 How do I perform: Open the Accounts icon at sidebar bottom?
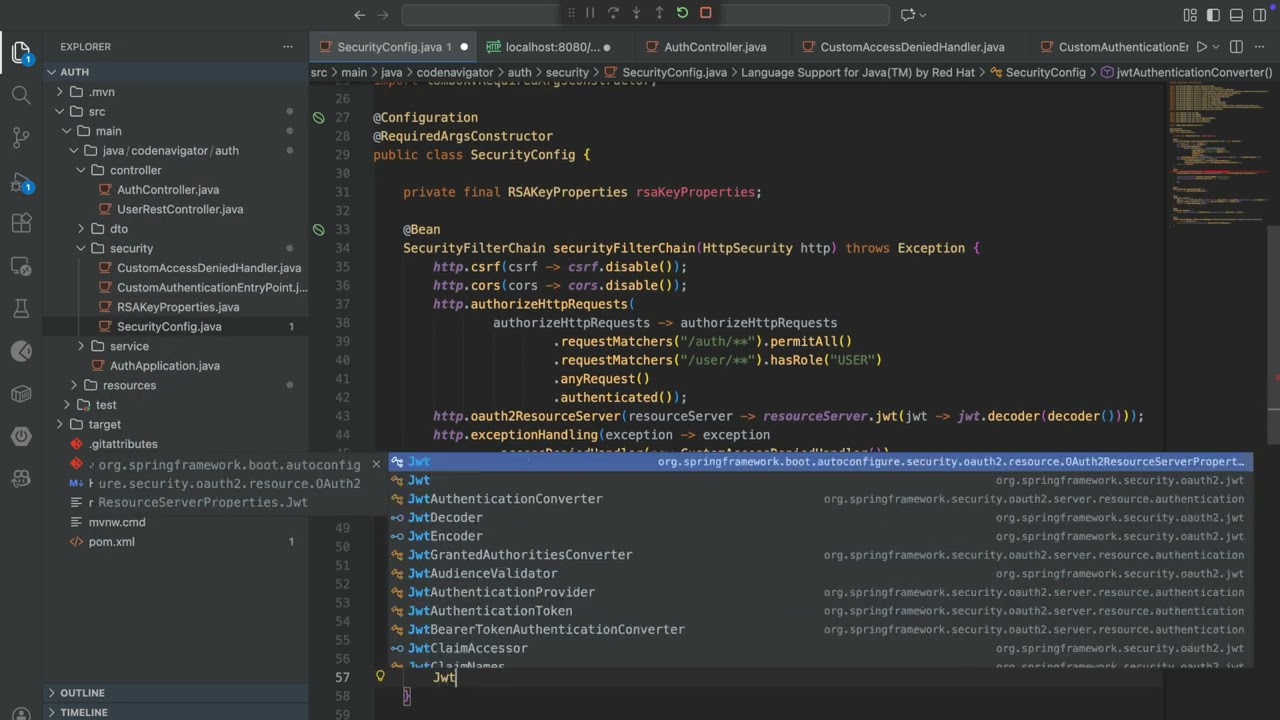(21, 714)
